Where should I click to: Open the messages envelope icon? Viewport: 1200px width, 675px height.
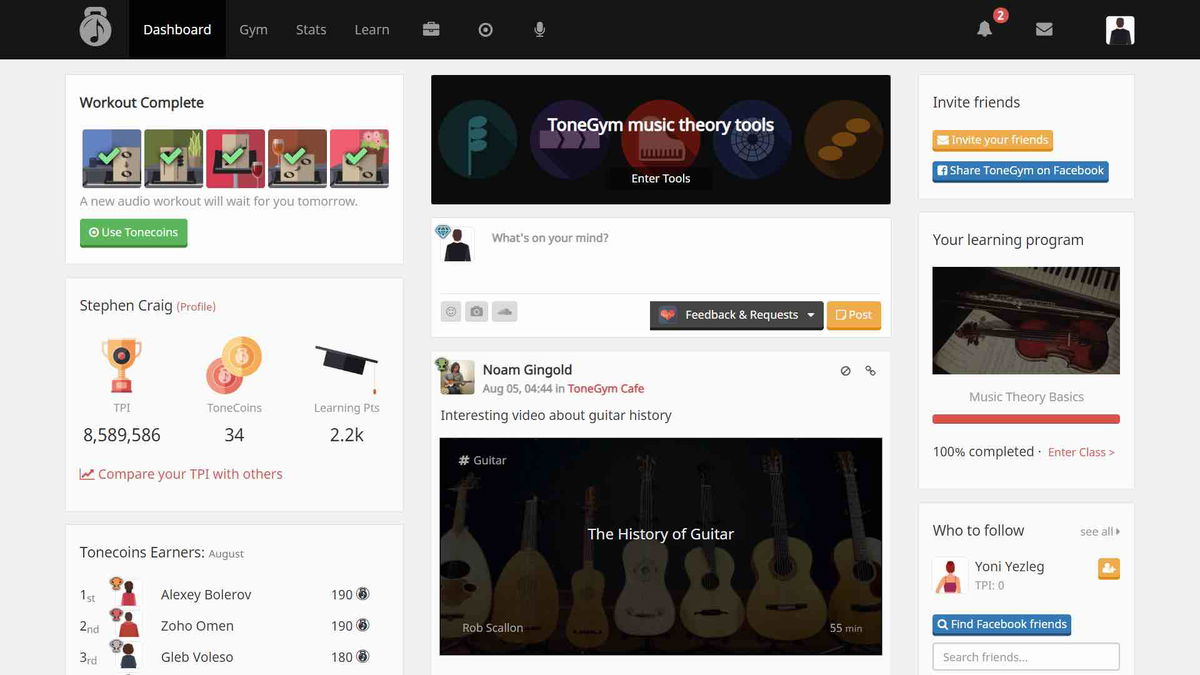(x=1044, y=30)
